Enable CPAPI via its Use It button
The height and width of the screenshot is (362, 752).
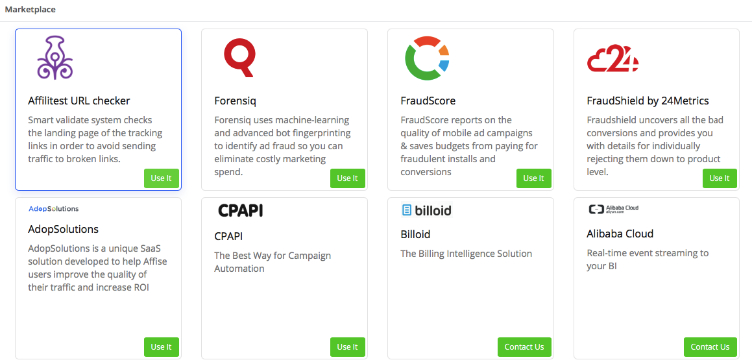point(347,347)
